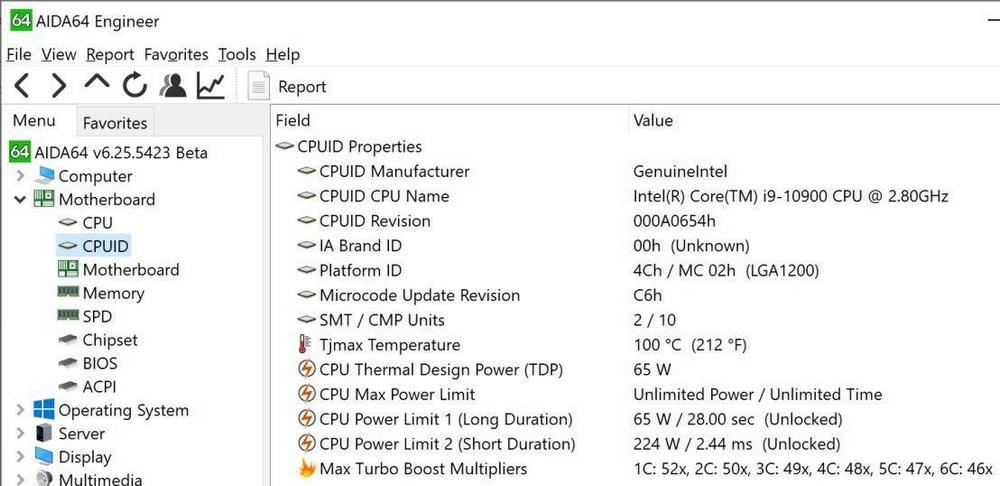Open the user/manage toolbar icon
This screenshot has height=486, width=1000.
[x=172, y=85]
